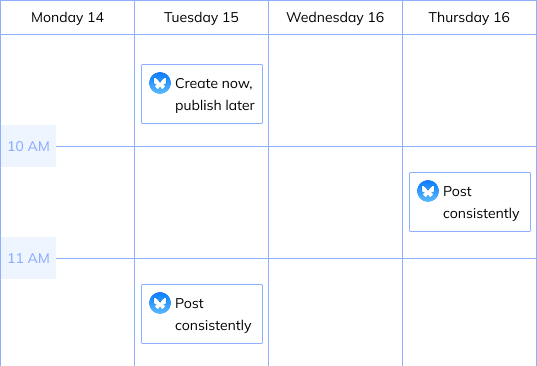Select the Wednesday 16 column header
537x366 pixels.
pos(335,17)
